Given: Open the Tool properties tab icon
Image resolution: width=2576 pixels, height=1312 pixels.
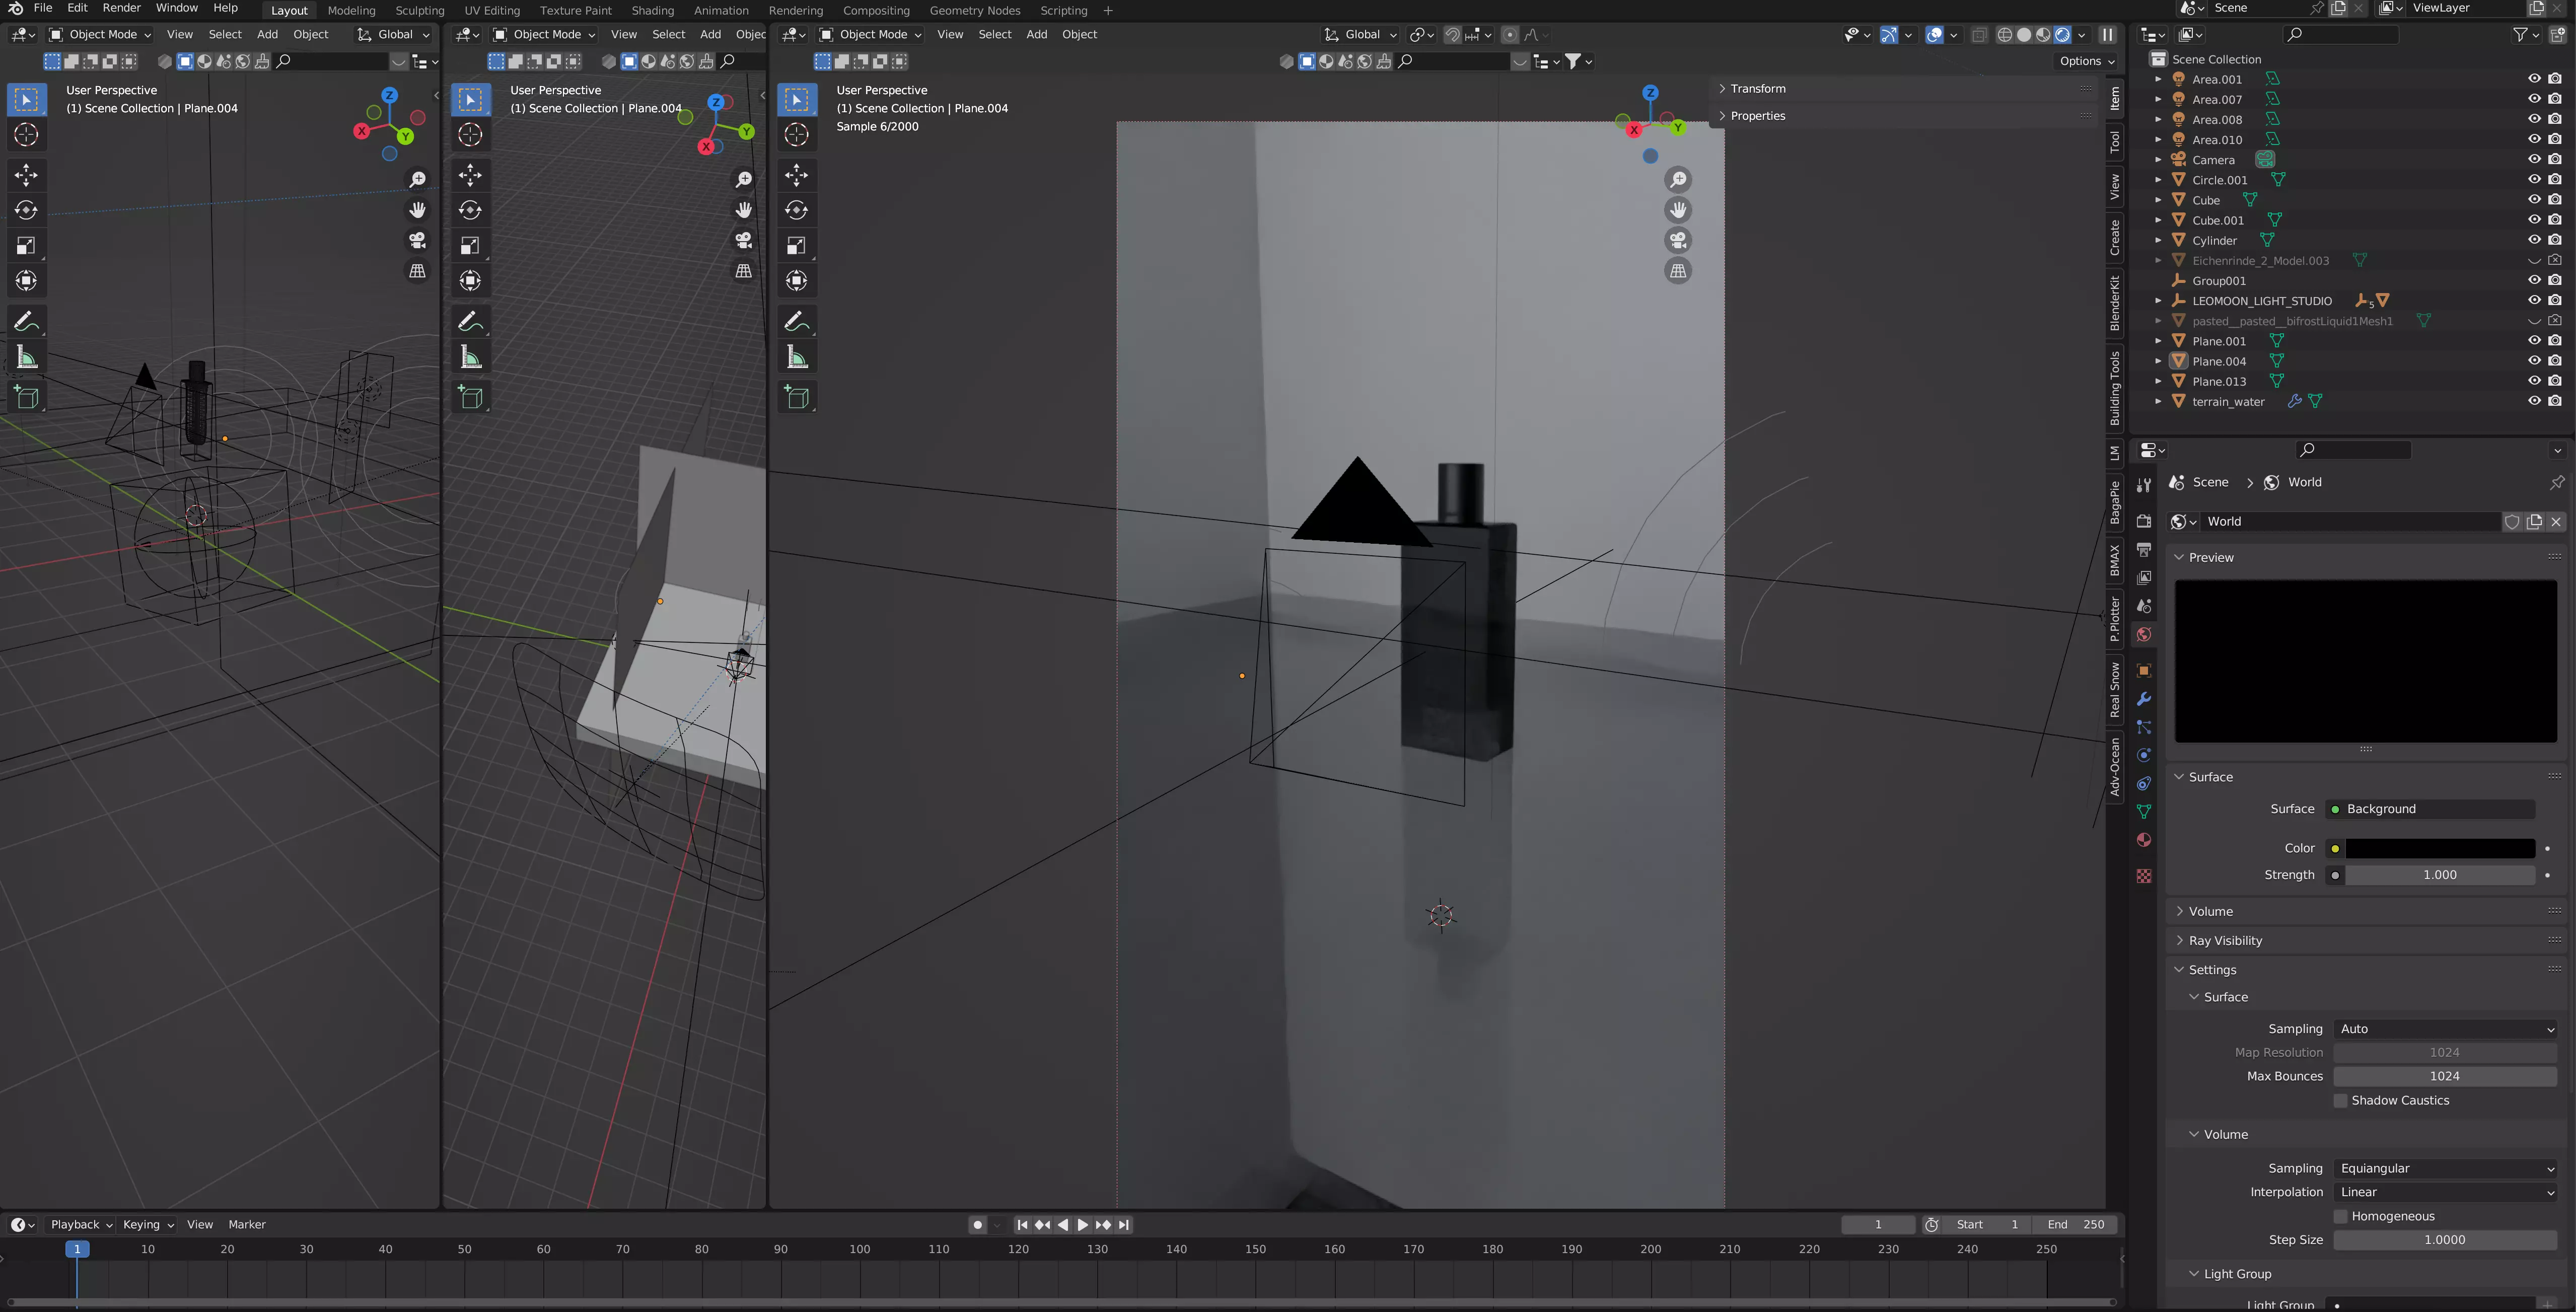Looking at the screenshot, I should [x=2143, y=485].
